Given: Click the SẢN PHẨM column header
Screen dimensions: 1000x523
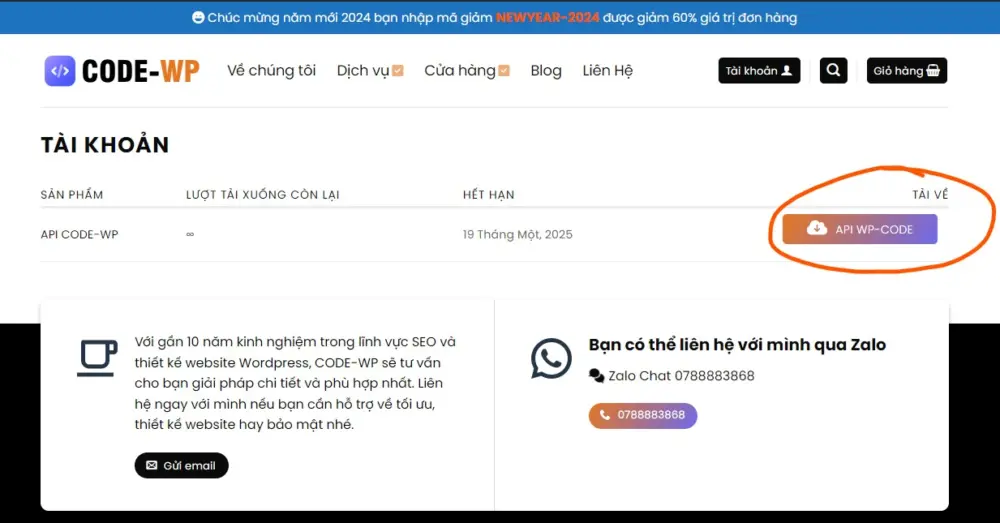Looking at the screenshot, I should click(71, 195).
